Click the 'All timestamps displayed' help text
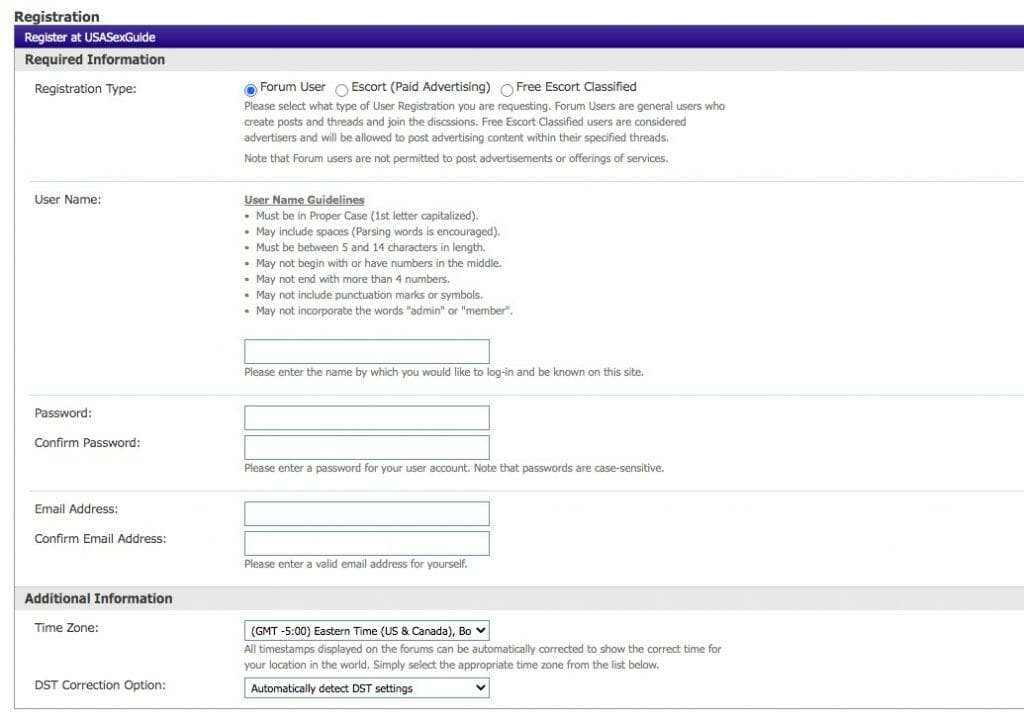The height and width of the screenshot is (722, 1024). pos(483,657)
